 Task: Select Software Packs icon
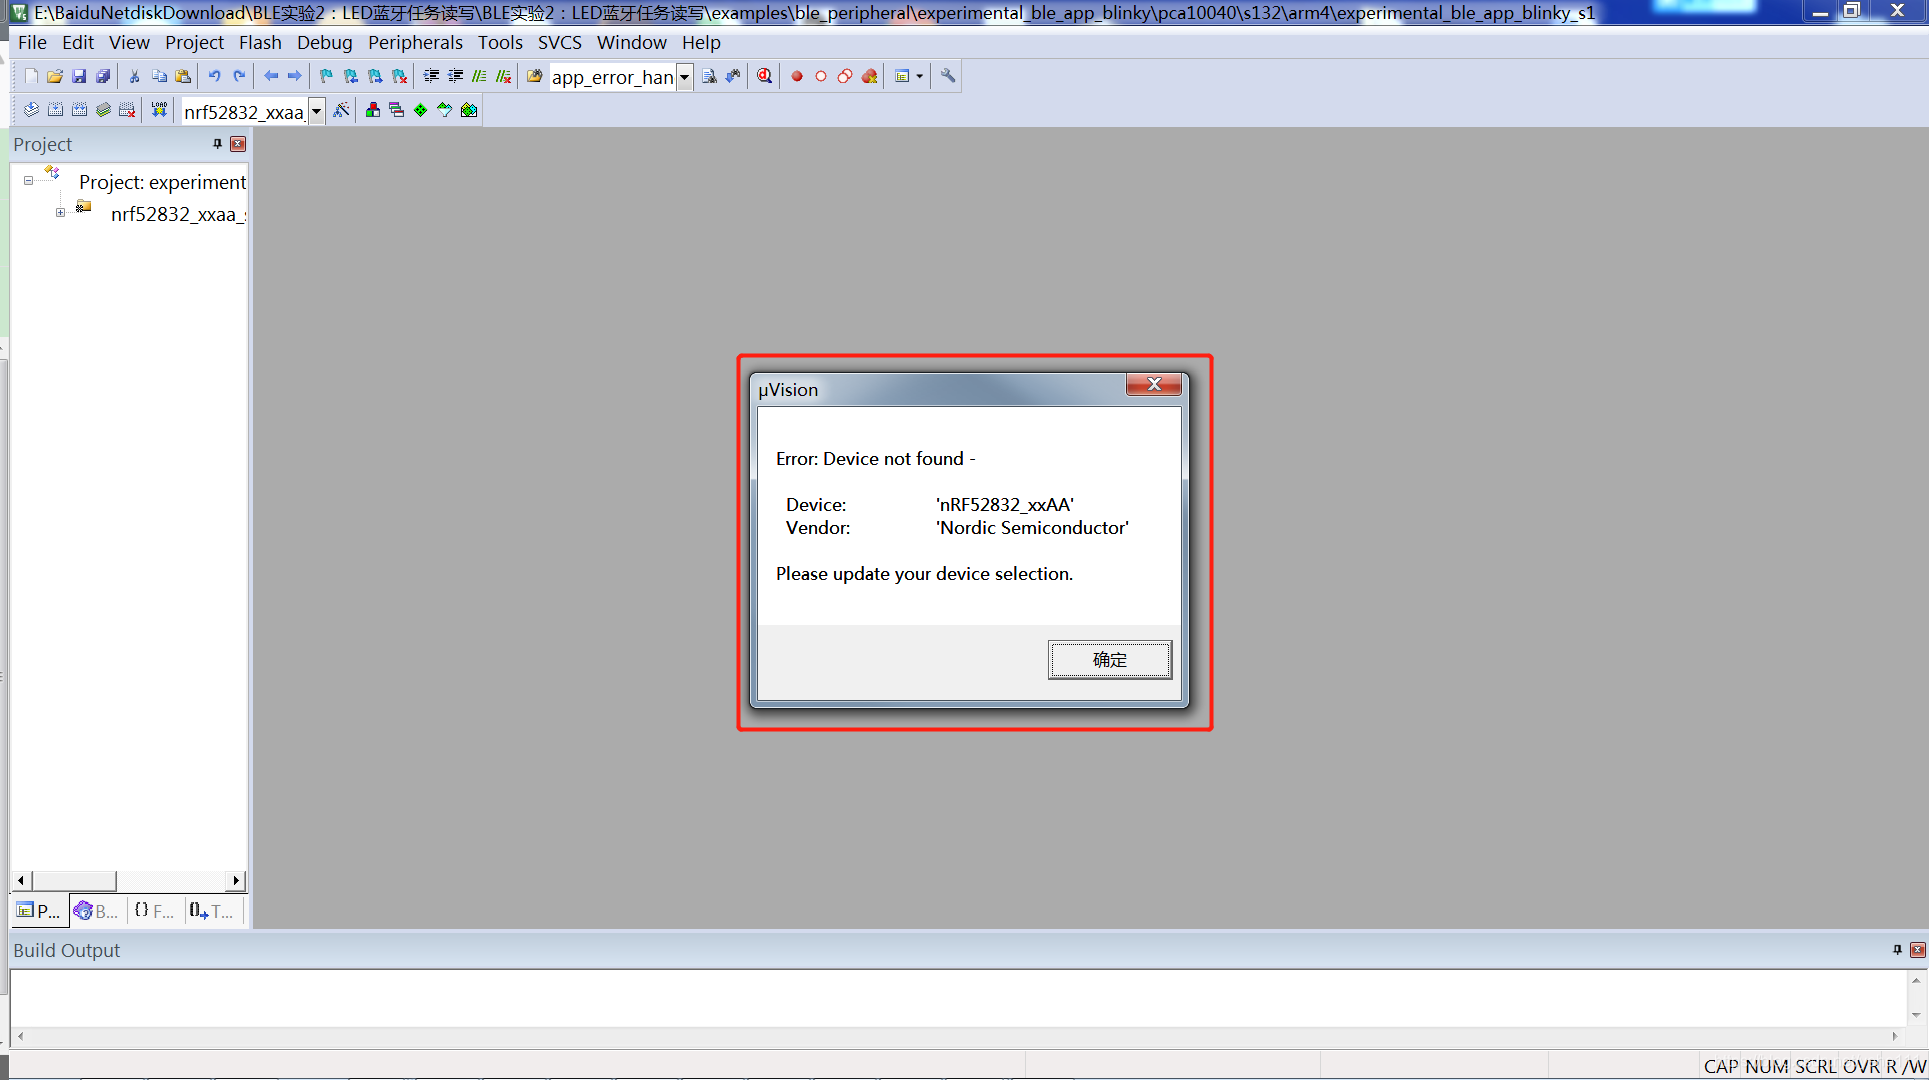pyautogui.click(x=445, y=110)
